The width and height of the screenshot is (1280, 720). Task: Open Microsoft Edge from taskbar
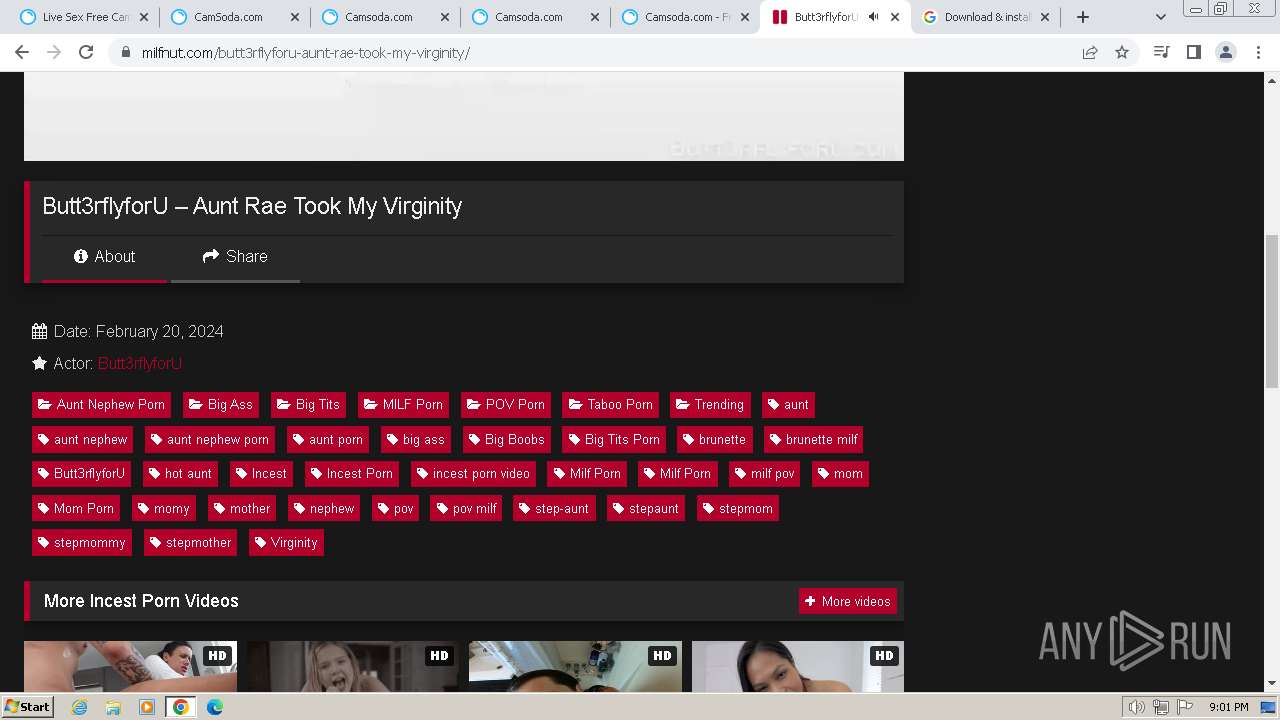[x=215, y=707]
